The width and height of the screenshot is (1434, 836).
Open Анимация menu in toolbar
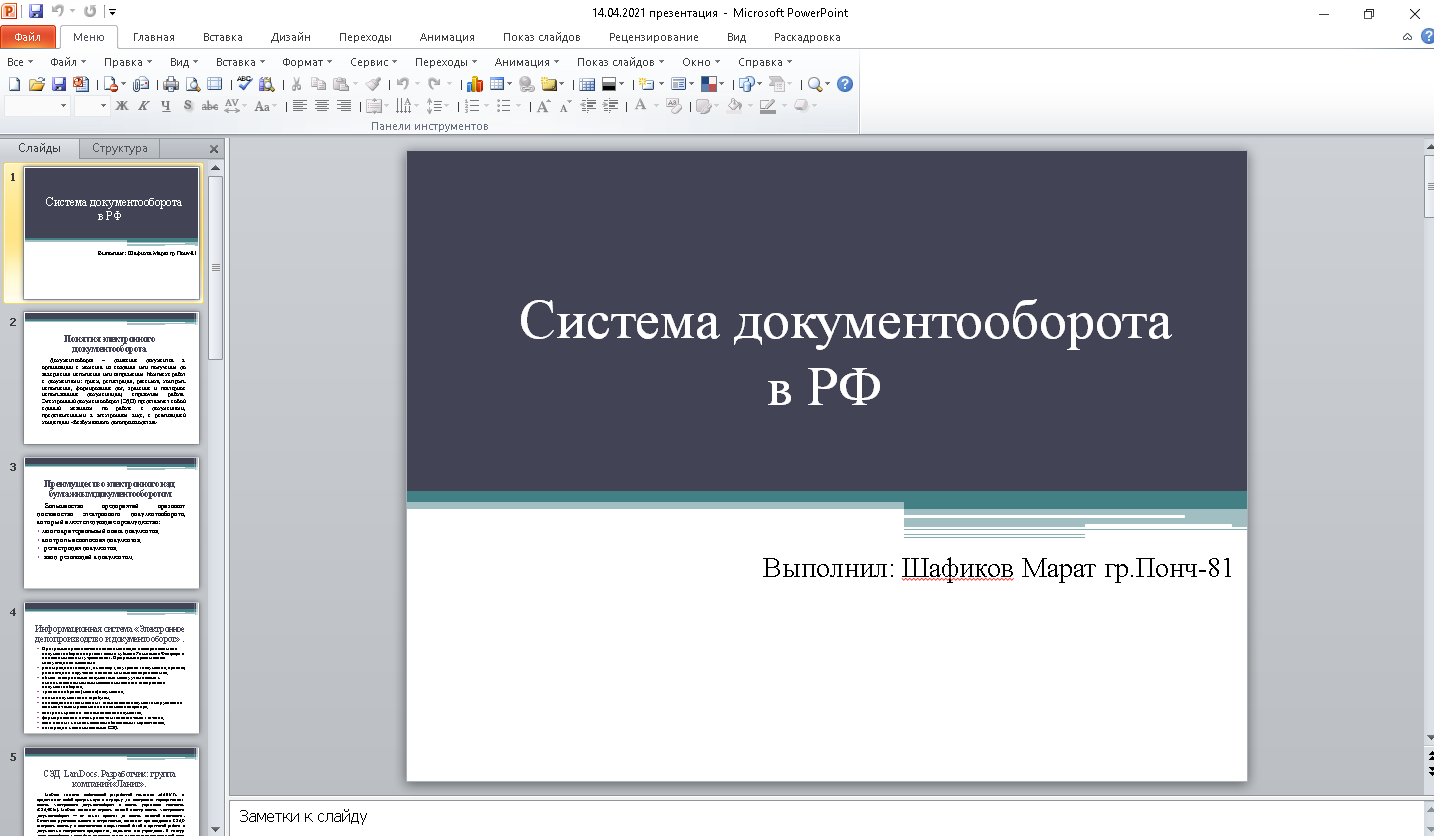point(526,62)
